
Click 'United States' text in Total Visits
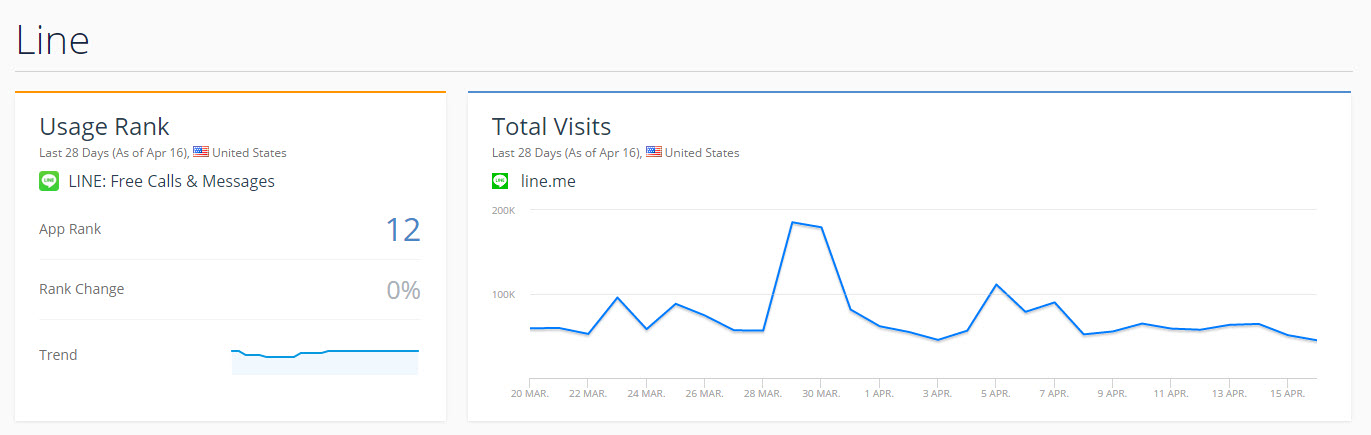(x=702, y=153)
